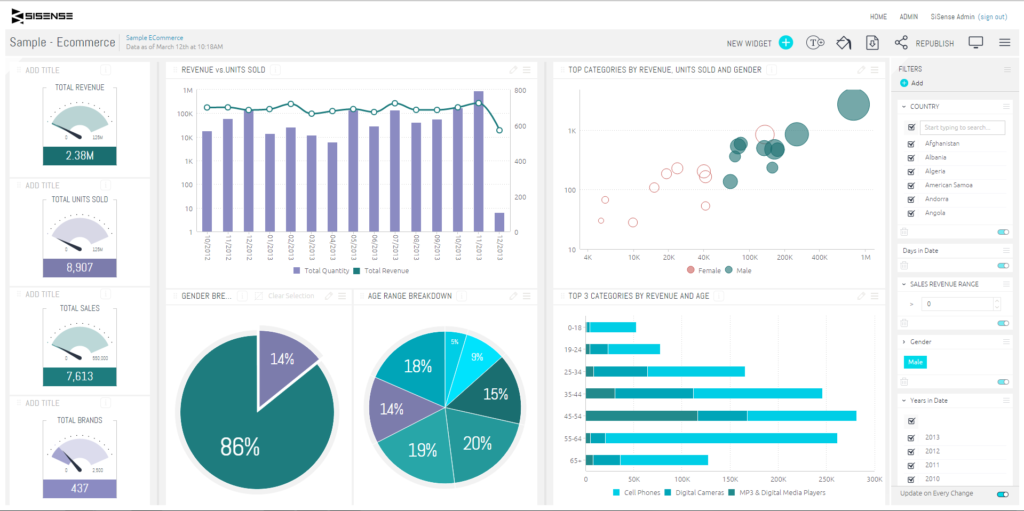Click the share dashboard icon

point(901,43)
